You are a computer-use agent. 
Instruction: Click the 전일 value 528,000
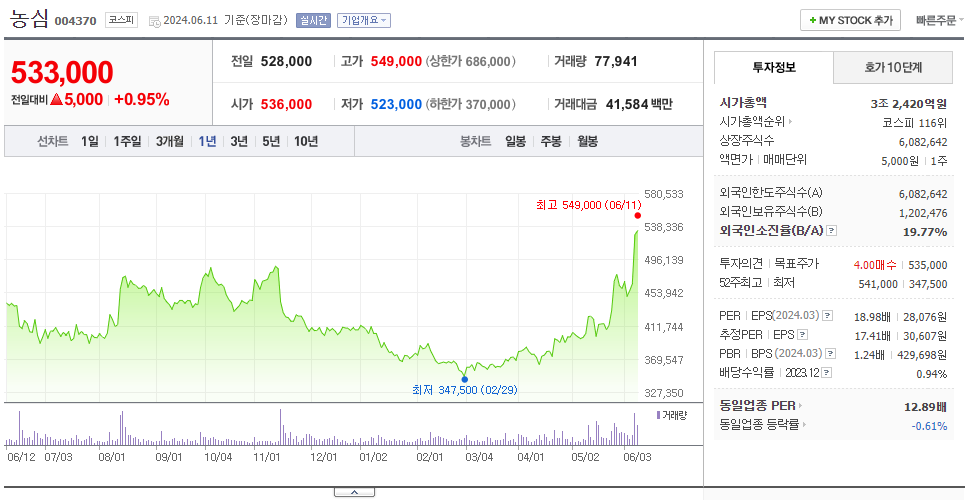(x=286, y=62)
